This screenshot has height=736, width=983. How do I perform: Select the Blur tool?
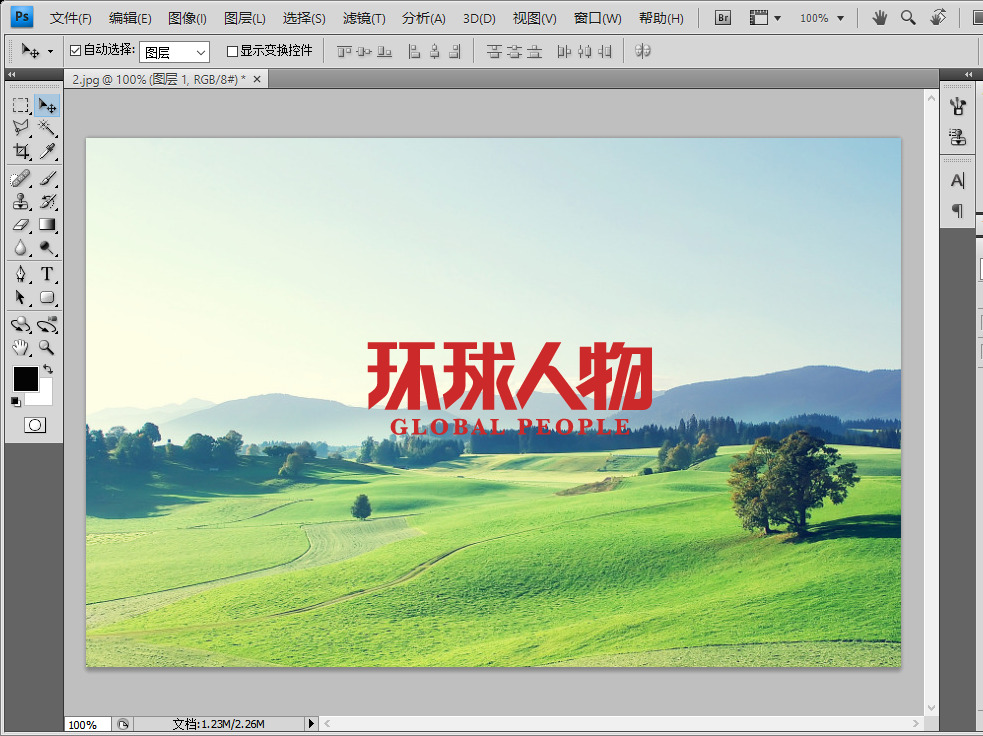tap(21, 248)
